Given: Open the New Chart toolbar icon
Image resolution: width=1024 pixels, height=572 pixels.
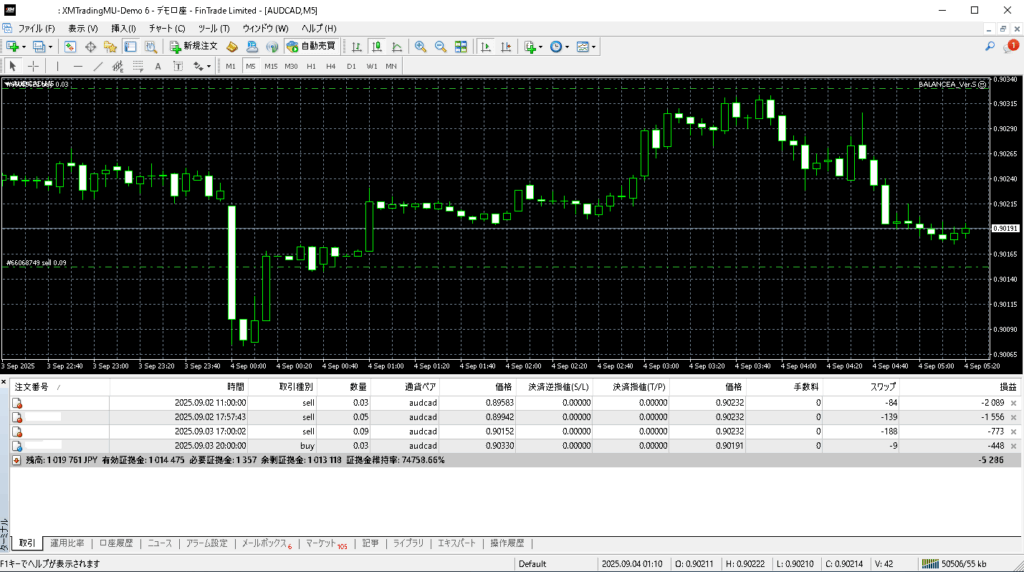Looking at the screenshot, I should point(12,46).
